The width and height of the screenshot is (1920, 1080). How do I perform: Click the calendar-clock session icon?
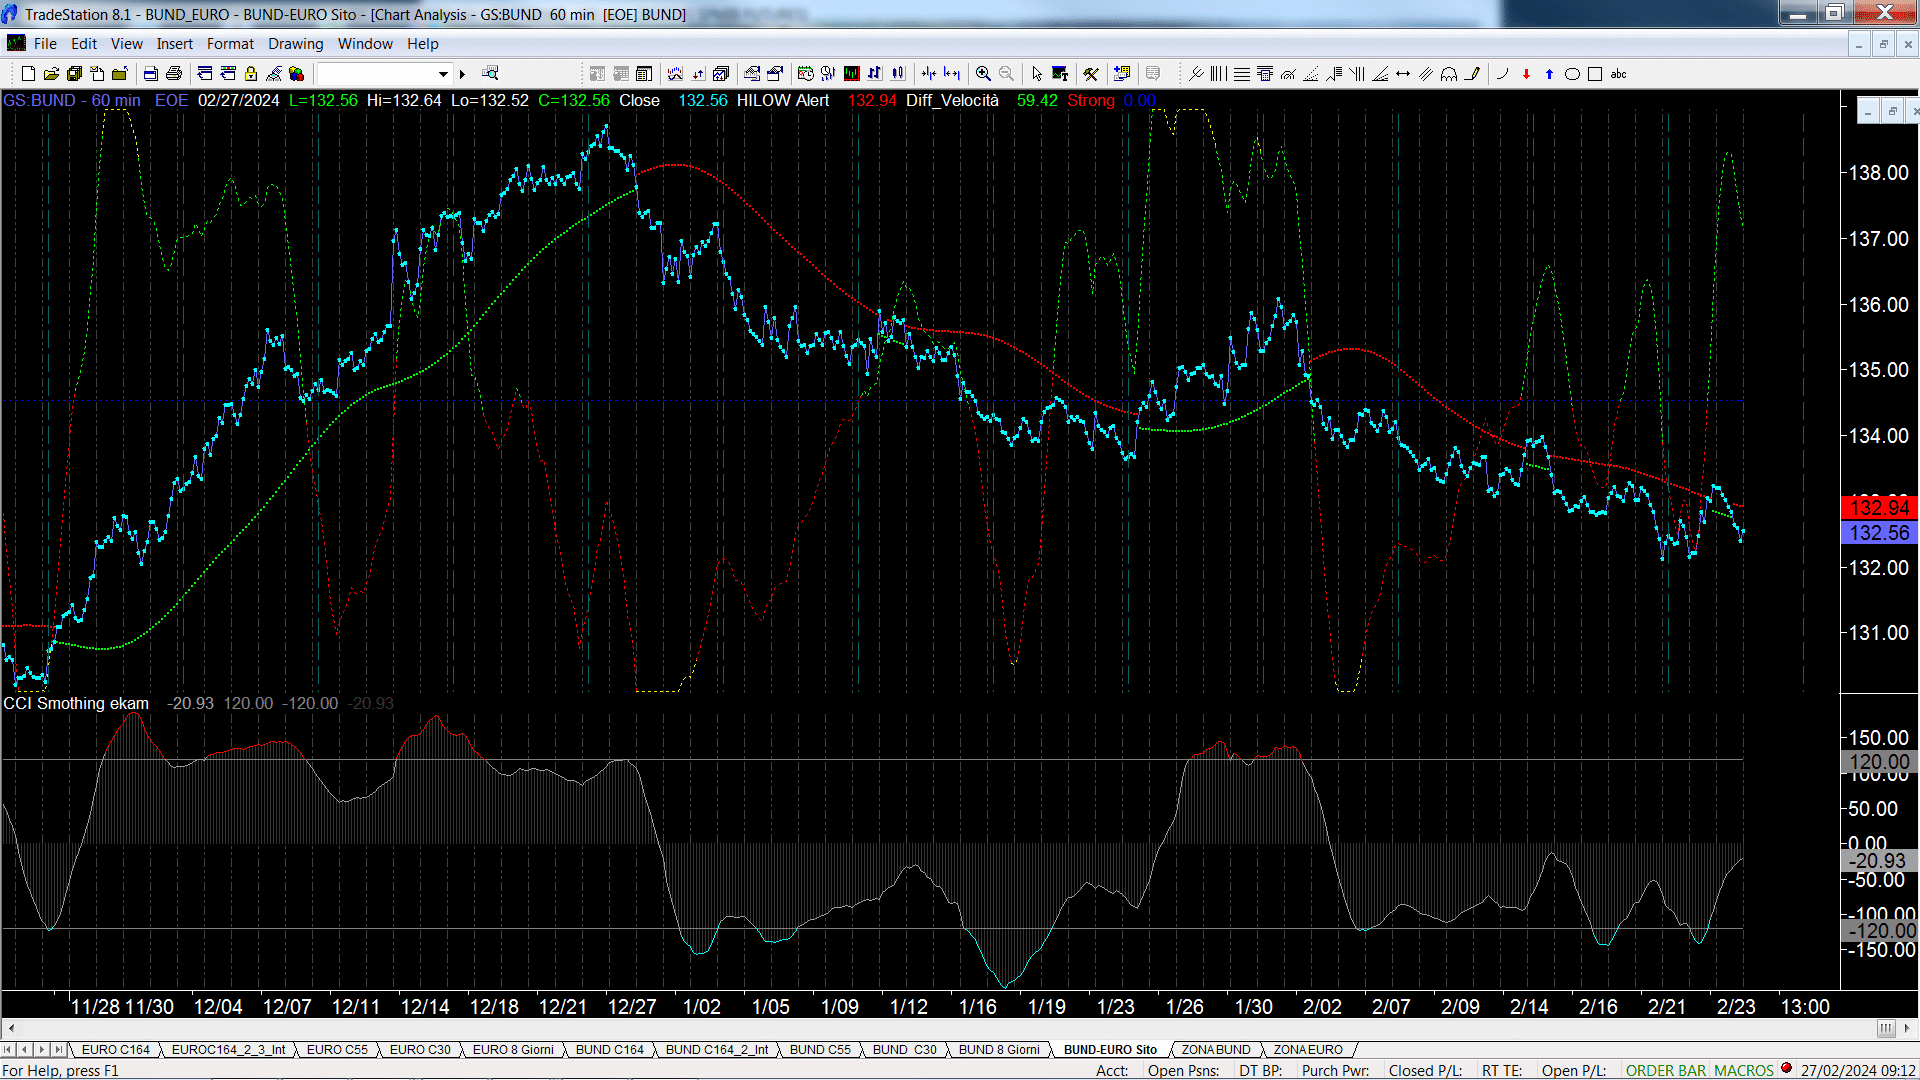(x=805, y=74)
